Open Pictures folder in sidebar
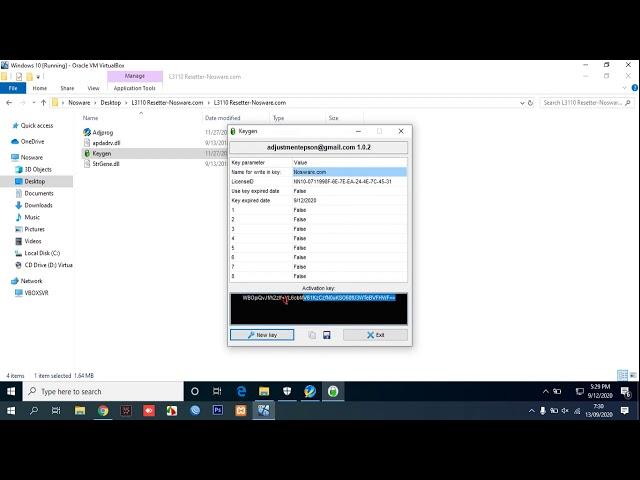This screenshot has width=640, height=480. click(x=30, y=229)
